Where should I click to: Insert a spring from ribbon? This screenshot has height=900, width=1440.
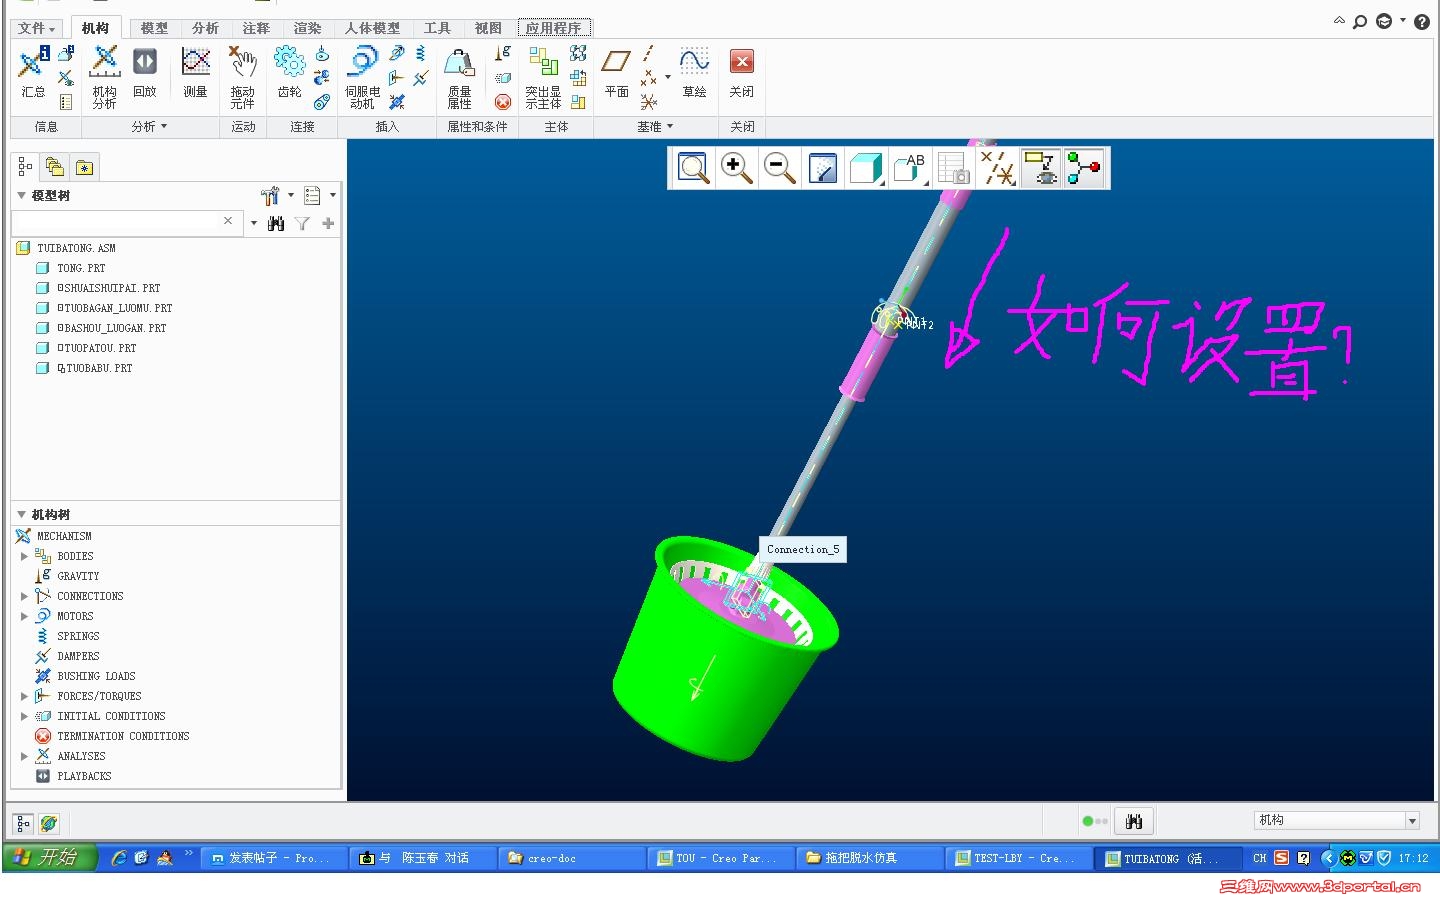tap(421, 53)
